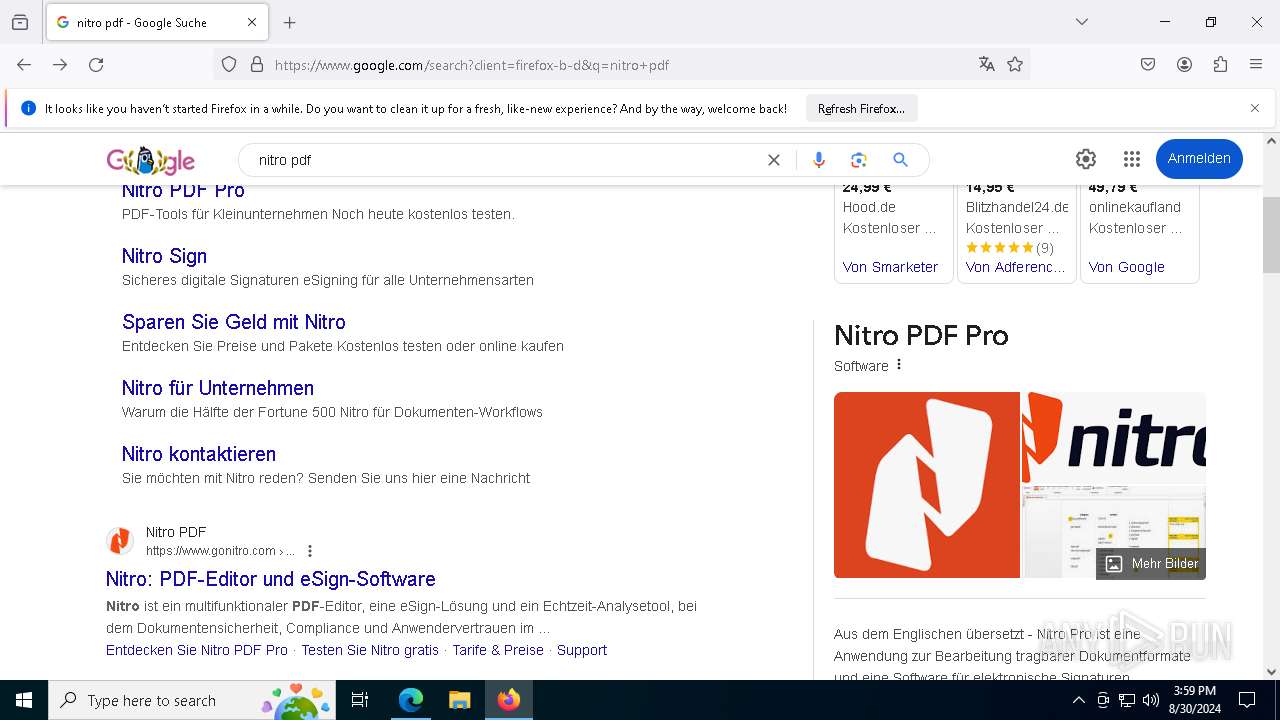
Task: Click the Refresh Firefox button
Action: (861, 108)
